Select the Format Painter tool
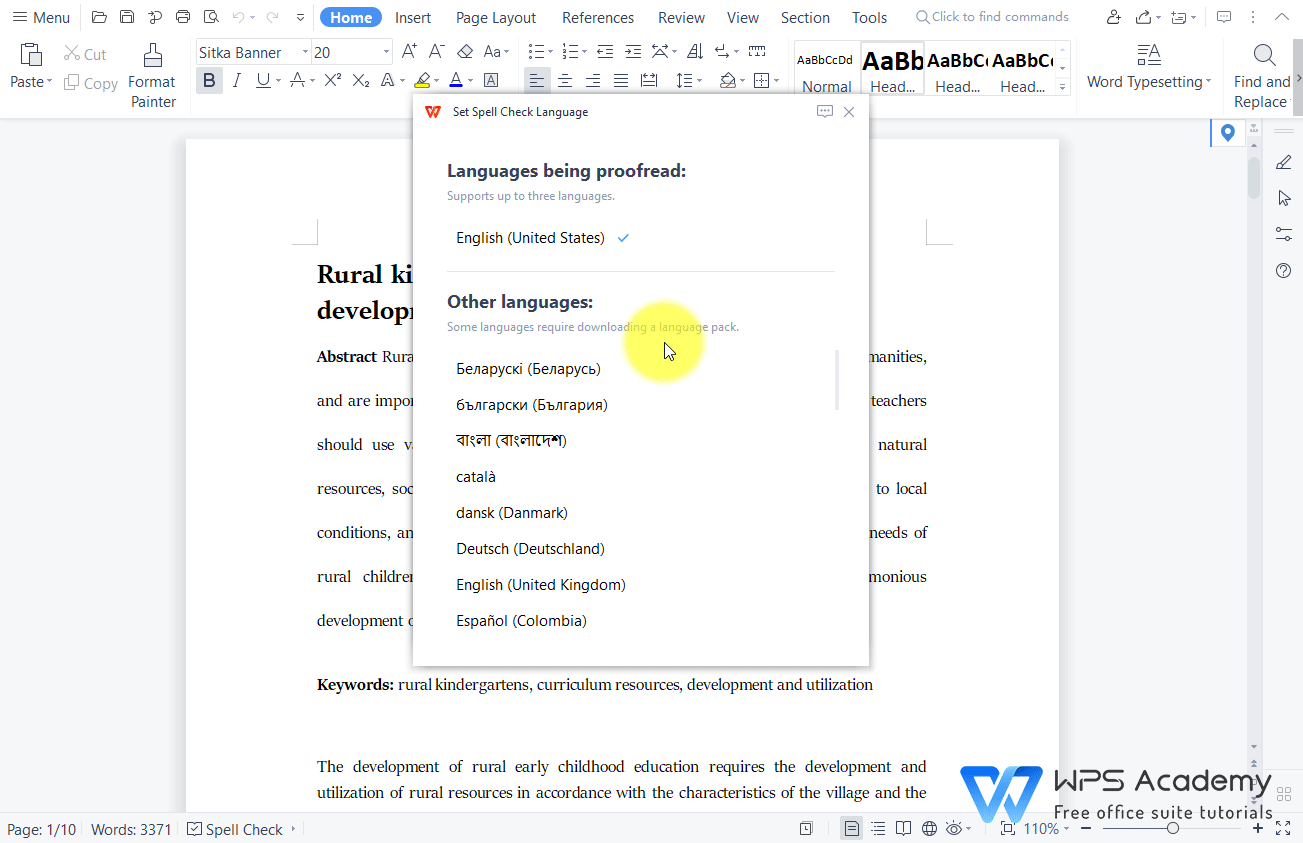Viewport: 1303px width, 843px height. tap(151, 71)
